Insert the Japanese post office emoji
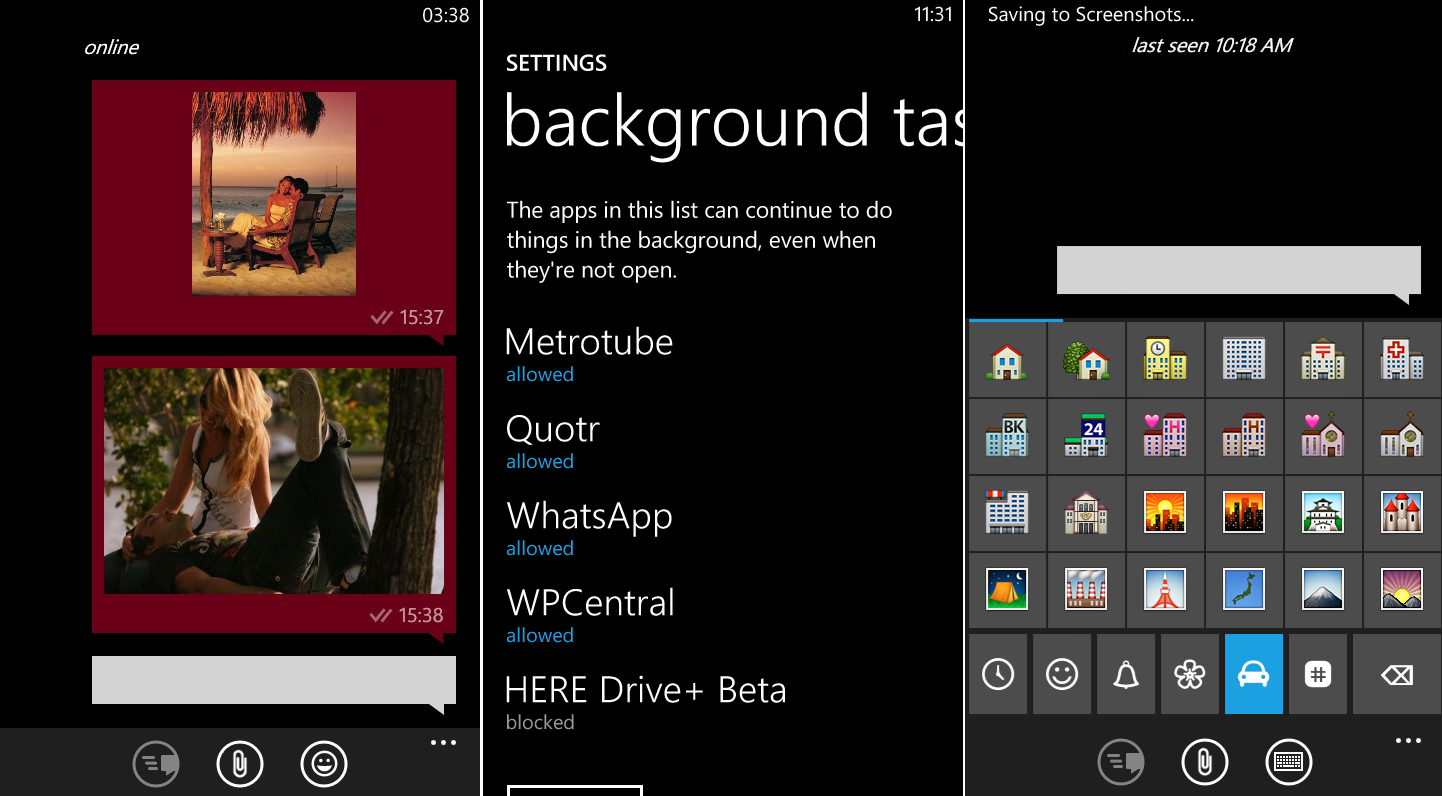Screen dimensions: 1442x796 pos(1322,359)
